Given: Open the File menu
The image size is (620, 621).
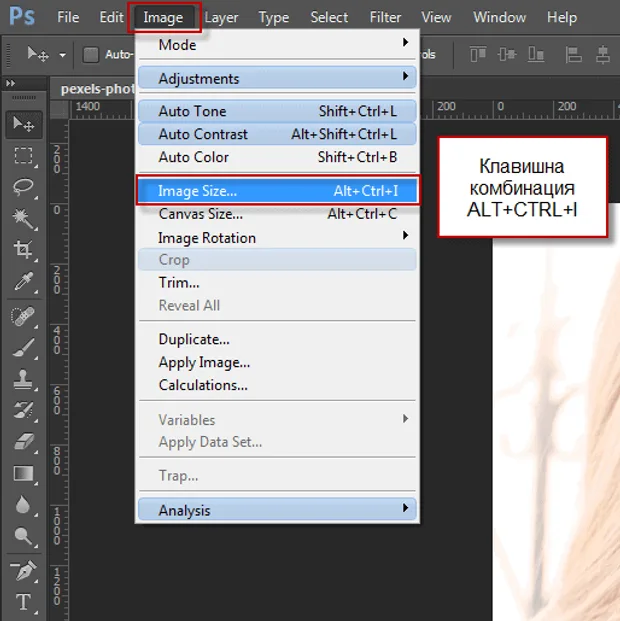Looking at the screenshot, I should [x=68, y=17].
